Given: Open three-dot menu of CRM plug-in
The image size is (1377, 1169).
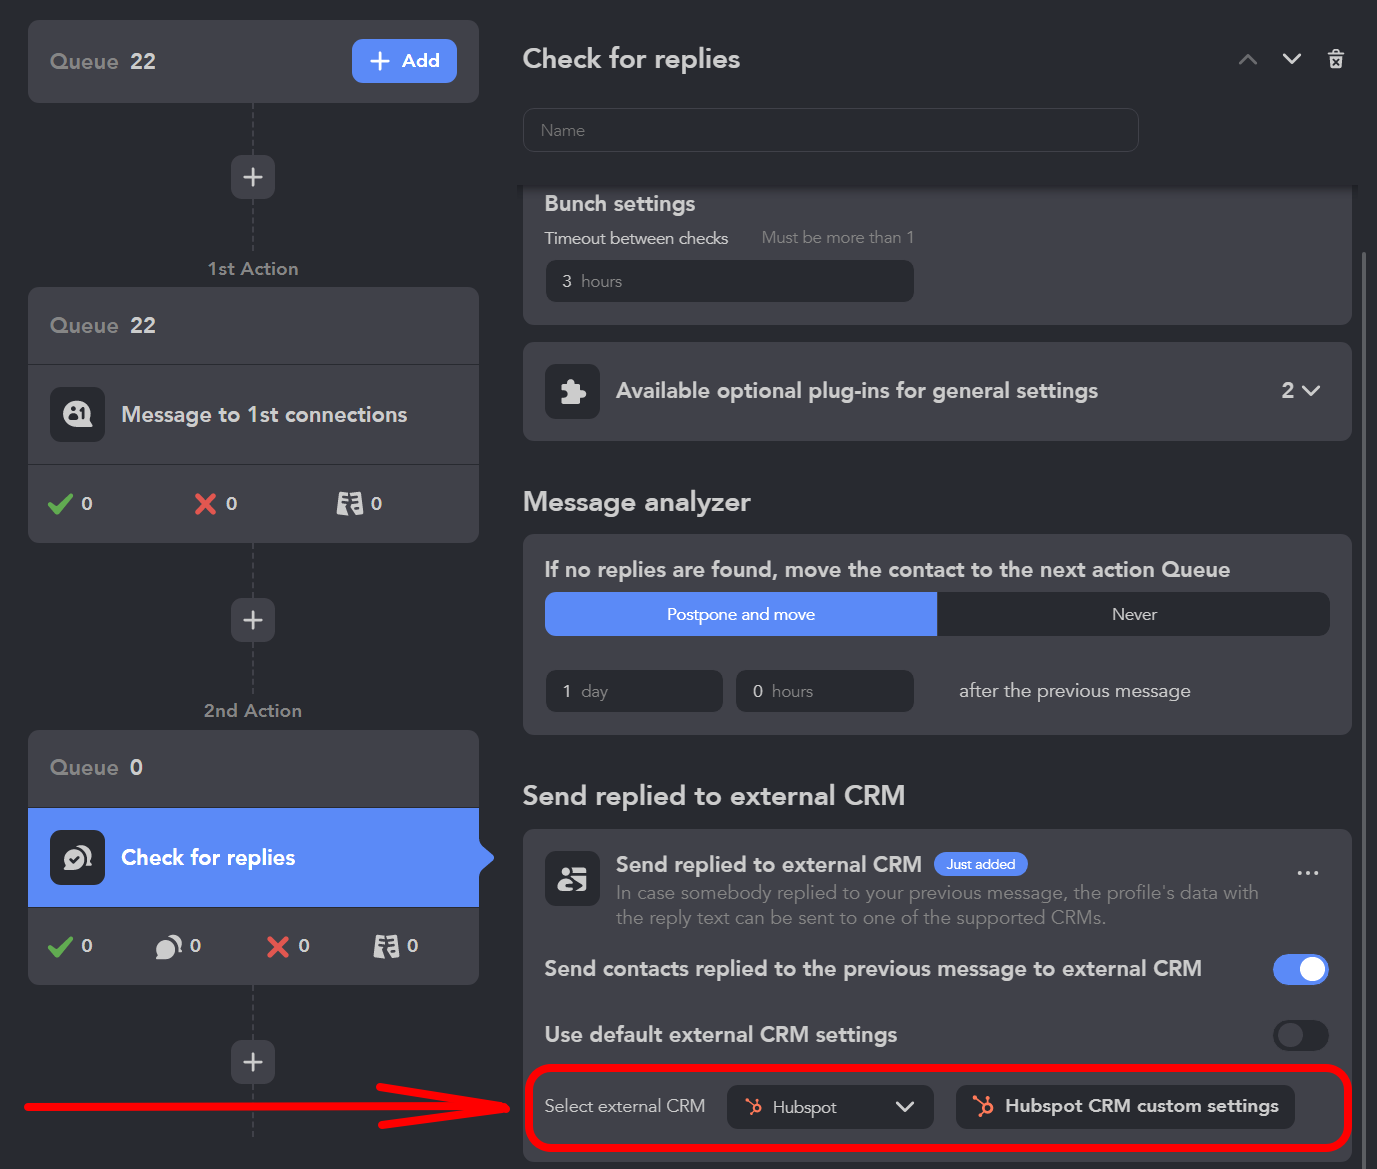Looking at the screenshot, I should pos(1308,873).
